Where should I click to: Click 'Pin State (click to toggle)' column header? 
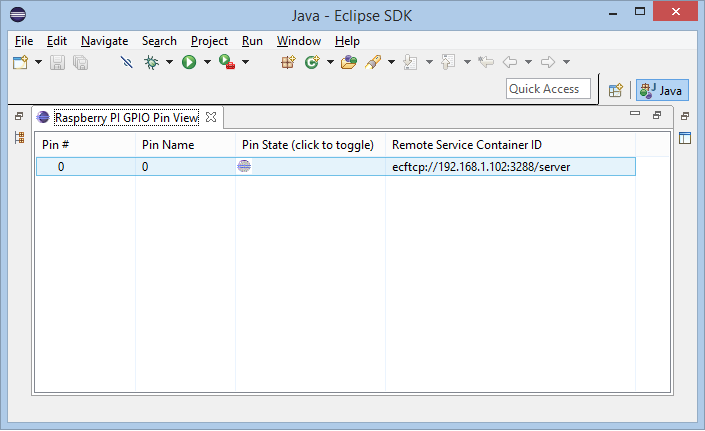[310, 145]
